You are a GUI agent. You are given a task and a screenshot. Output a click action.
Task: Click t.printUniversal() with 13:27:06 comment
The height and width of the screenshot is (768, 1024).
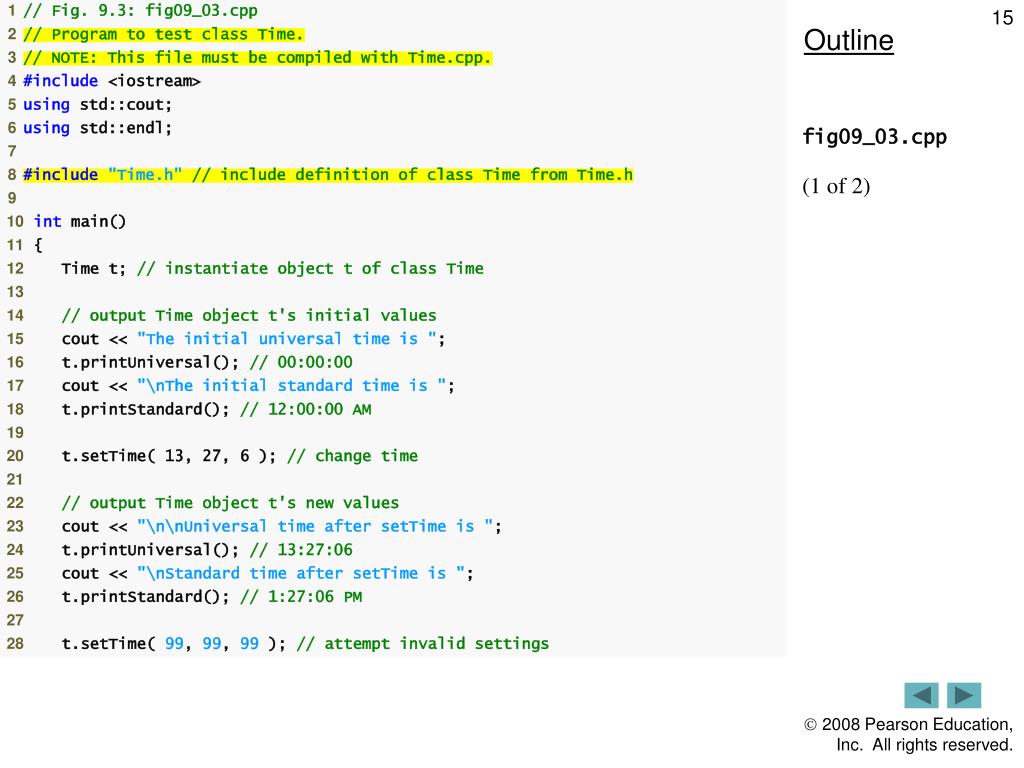tap(207, 550)
